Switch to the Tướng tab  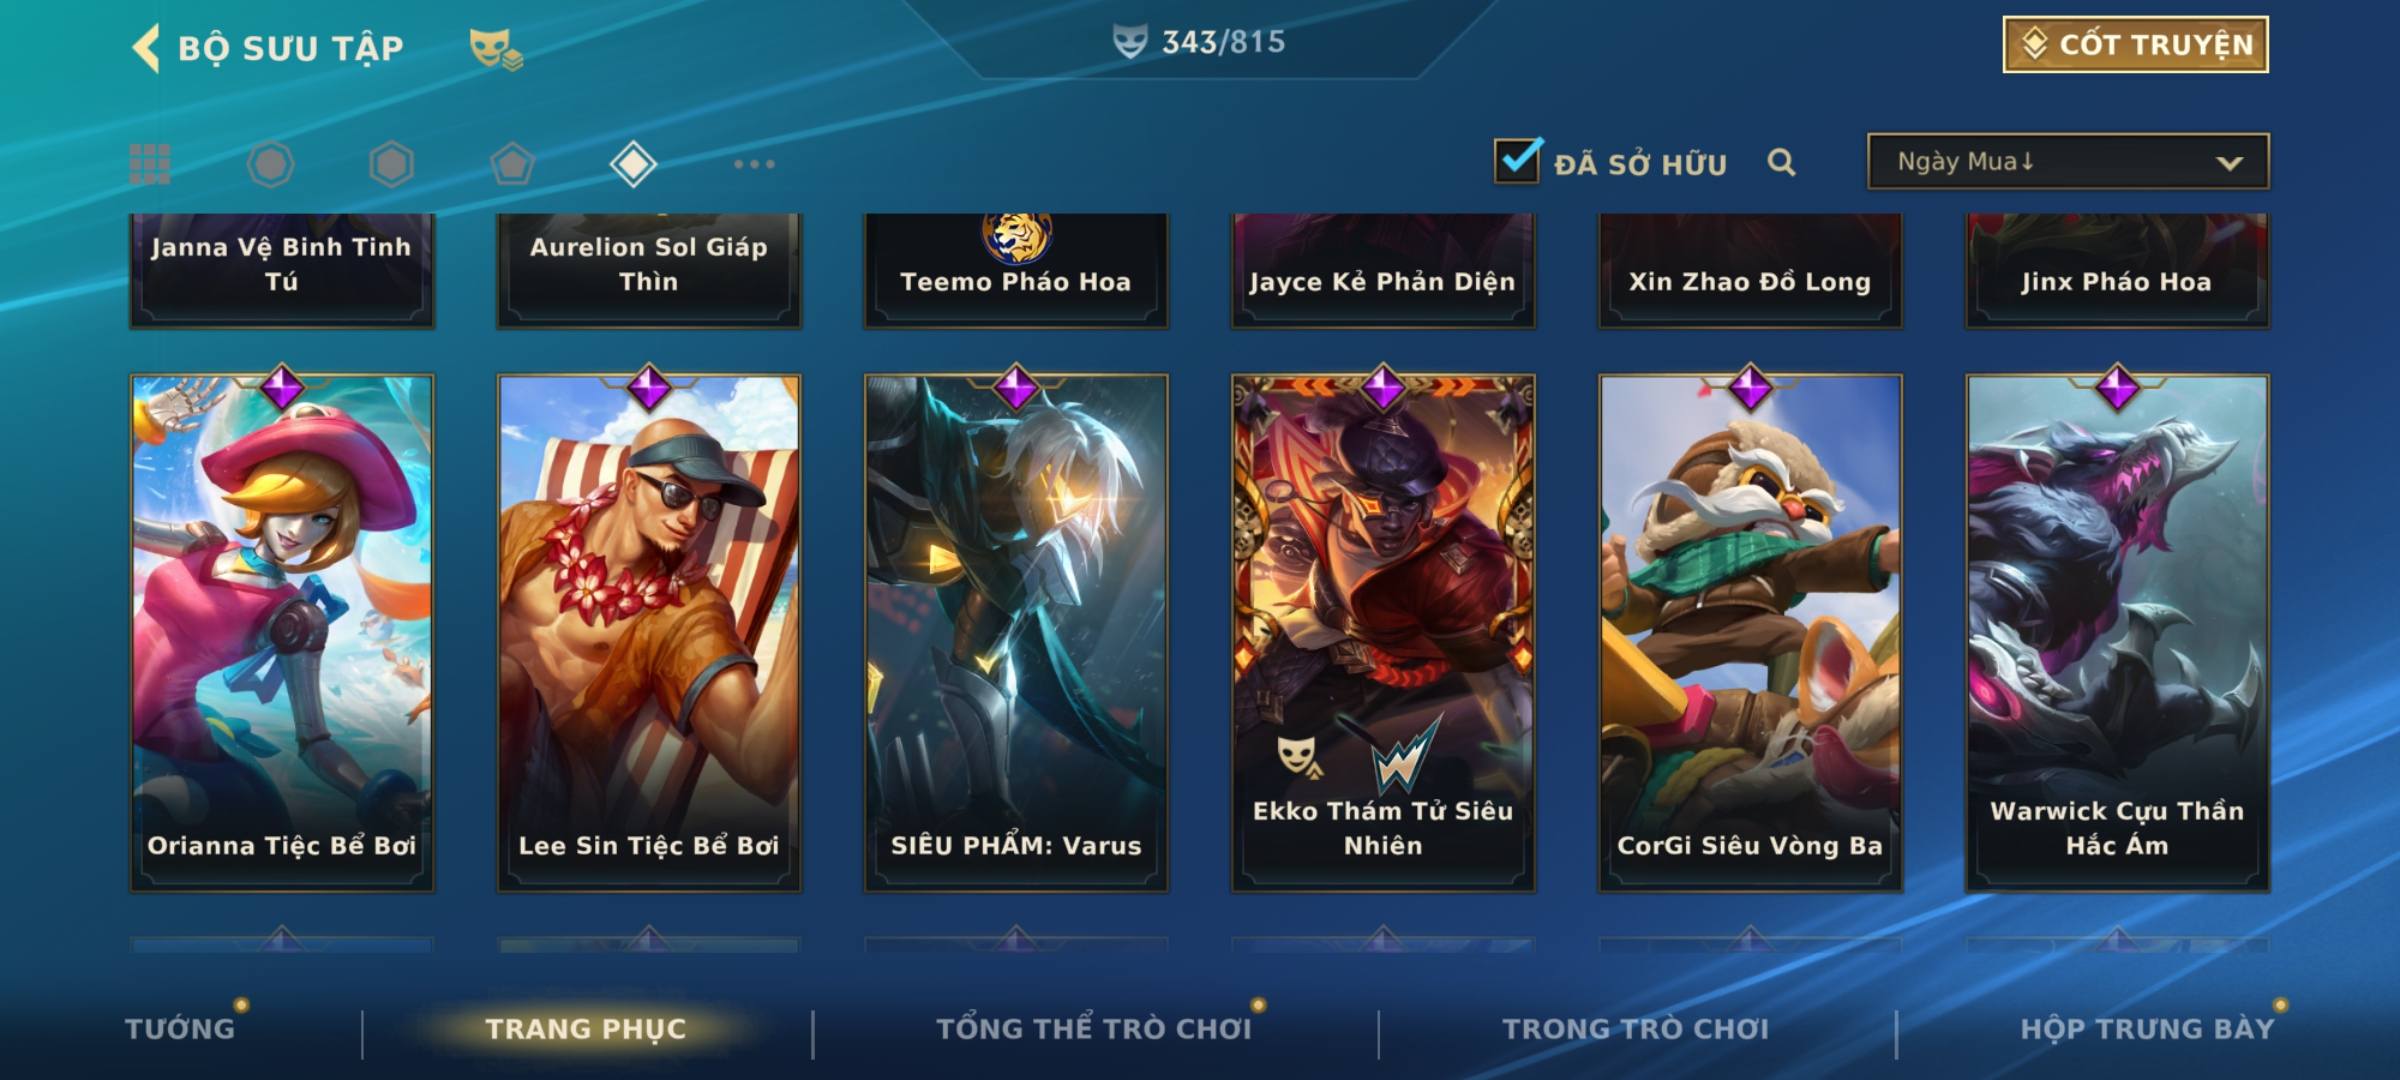pyautogui.click(x=180, y=1028)
